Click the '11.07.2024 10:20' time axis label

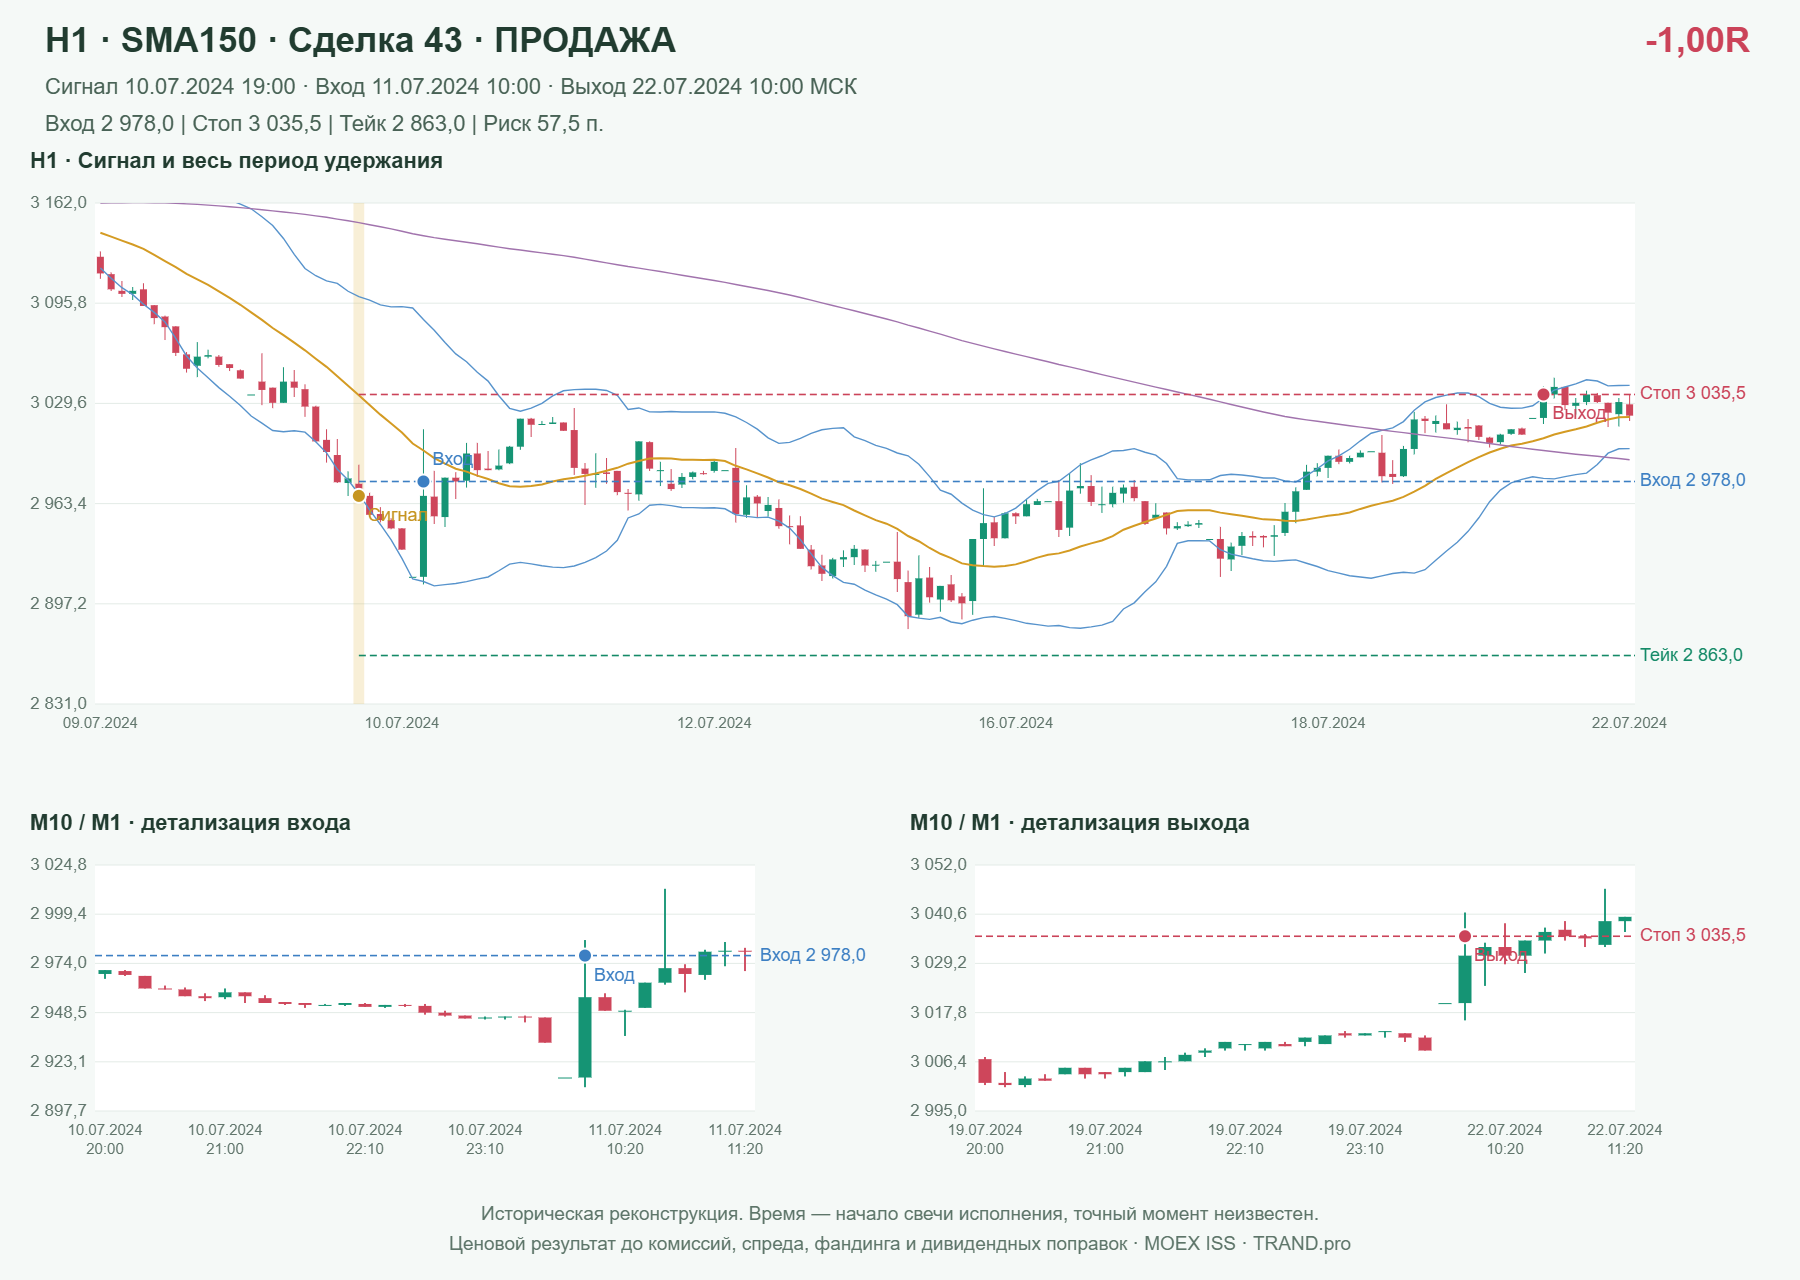coord(625,1140)
